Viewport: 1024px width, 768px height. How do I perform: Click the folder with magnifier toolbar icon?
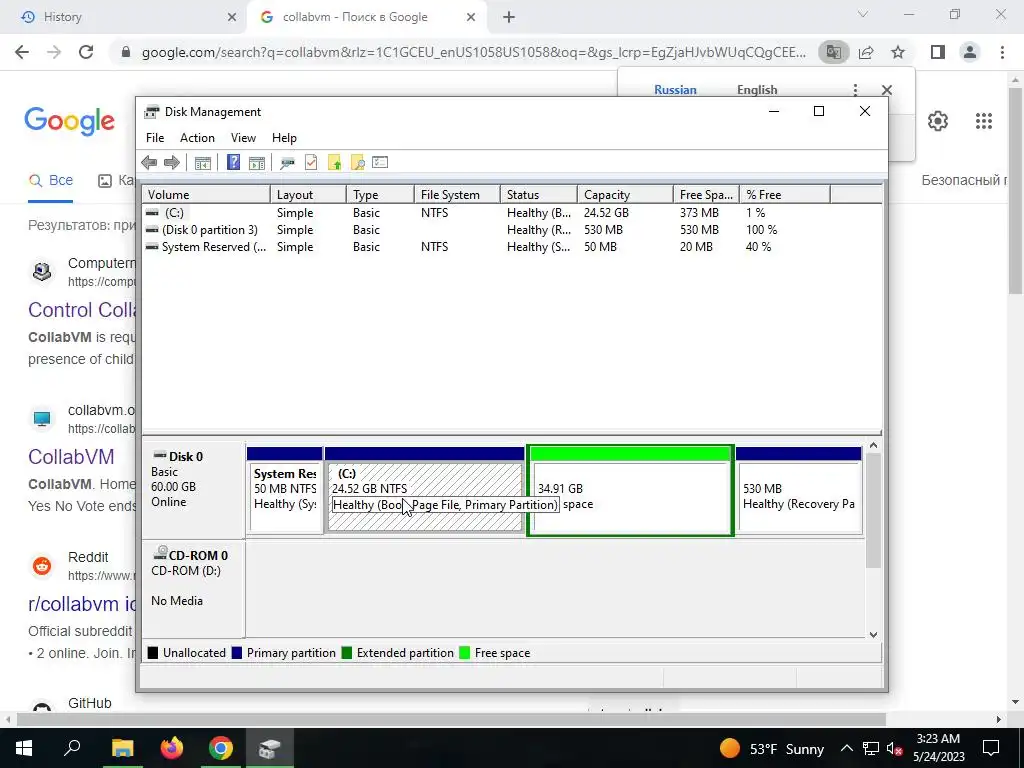[x=357, y=163]
